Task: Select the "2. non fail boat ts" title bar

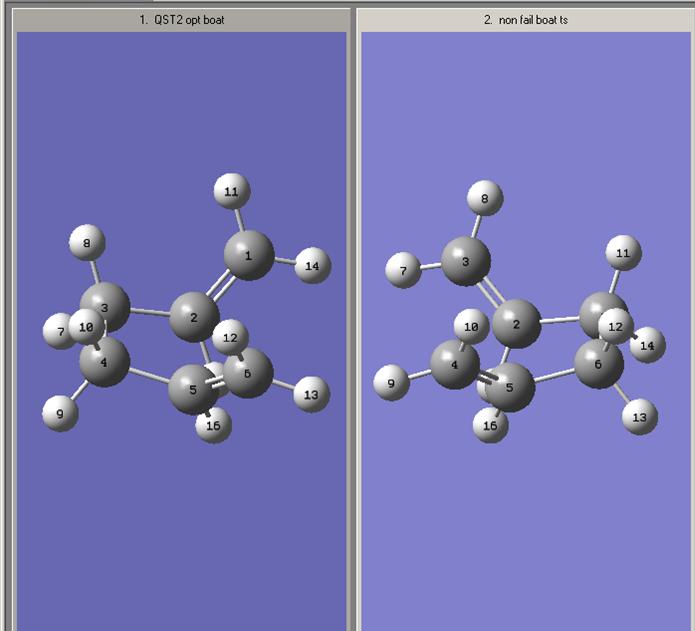Action: pyautogui.click(x=526, y=20)
